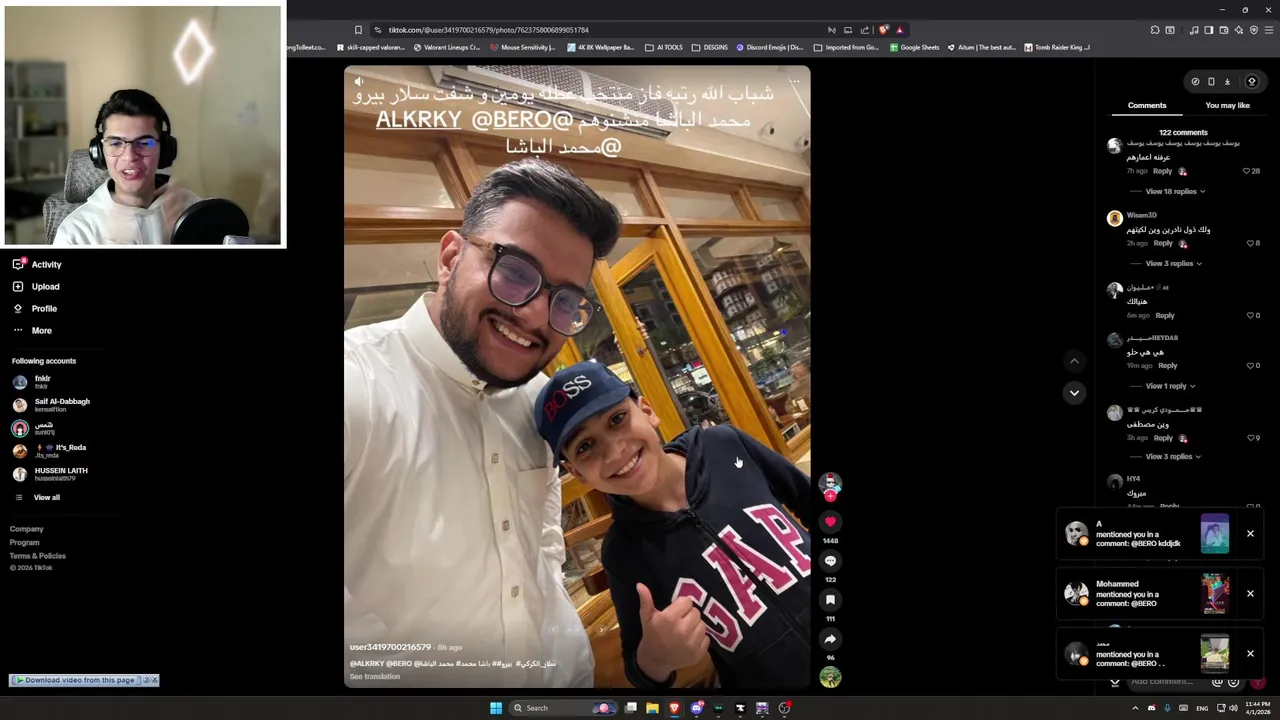
Task: Expand View 1 reply under HEYDAR
Action: (1170, 386)
